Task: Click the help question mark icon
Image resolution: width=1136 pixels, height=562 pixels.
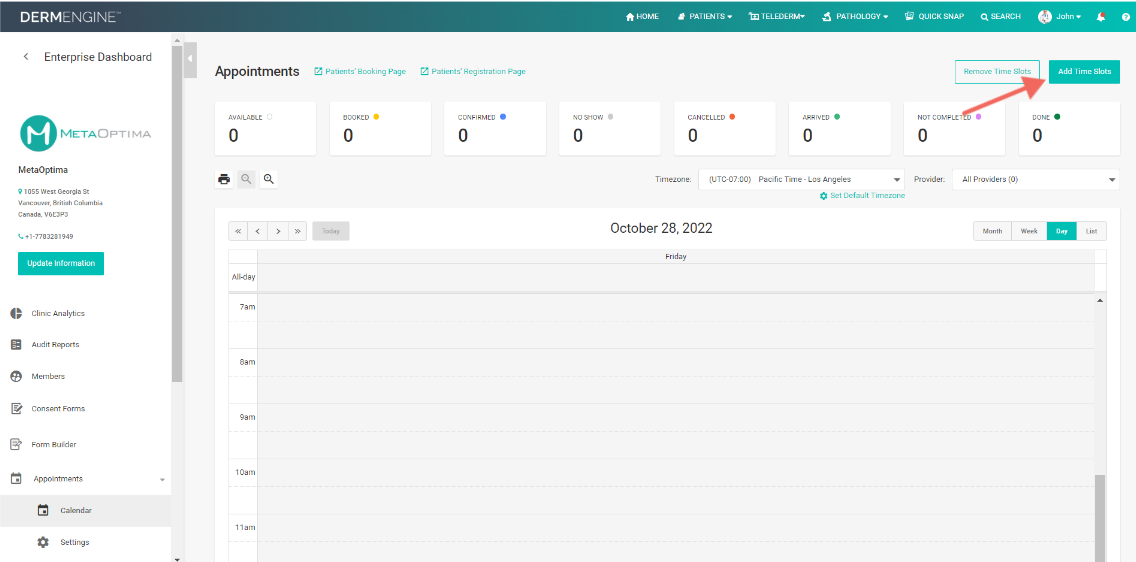Action: 1122,16
